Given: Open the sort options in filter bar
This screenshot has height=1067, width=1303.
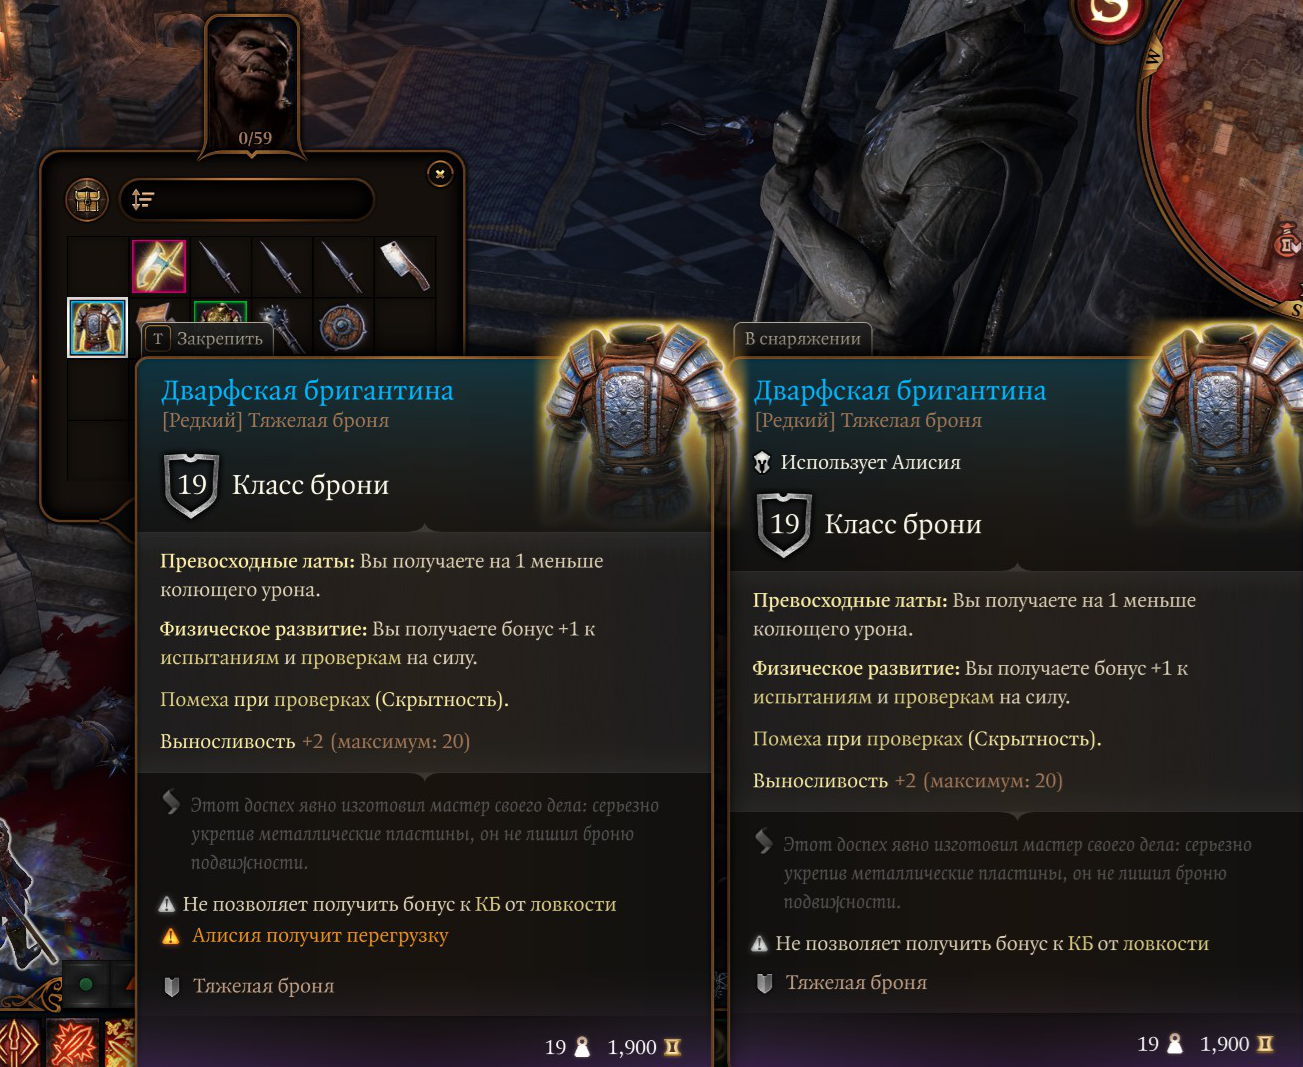Looking at the screenshot, I should coord(143,200).
